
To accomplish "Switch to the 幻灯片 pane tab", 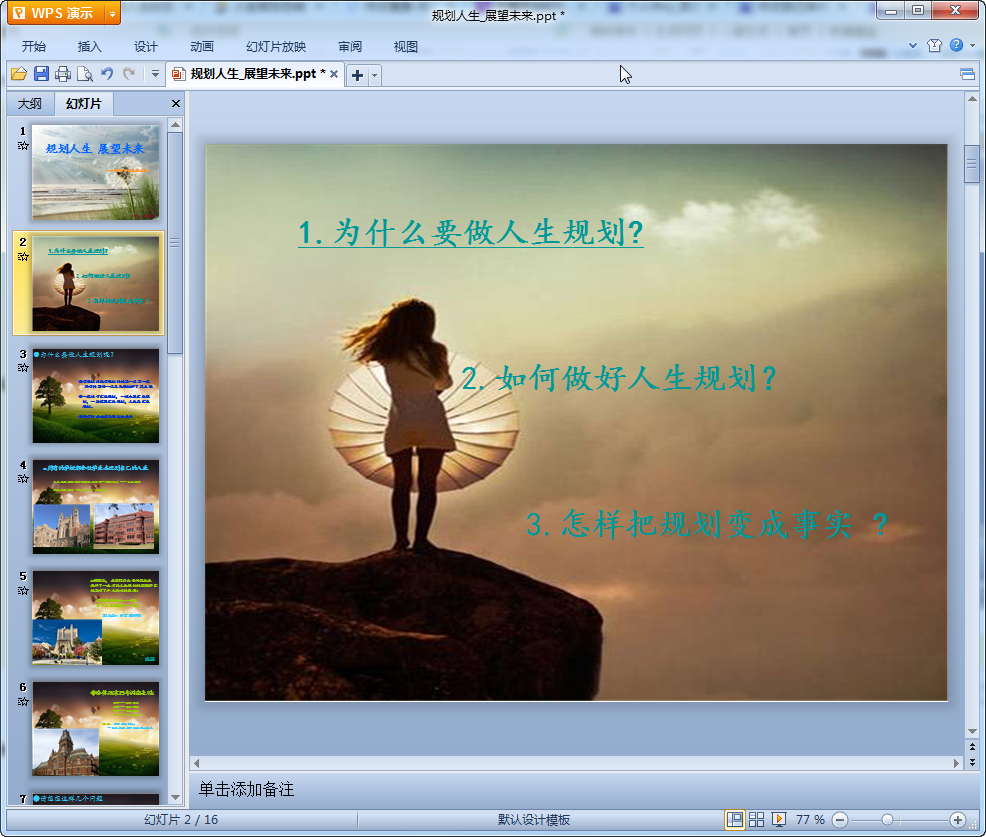I will pyautogui.click(x=84, y=104).
